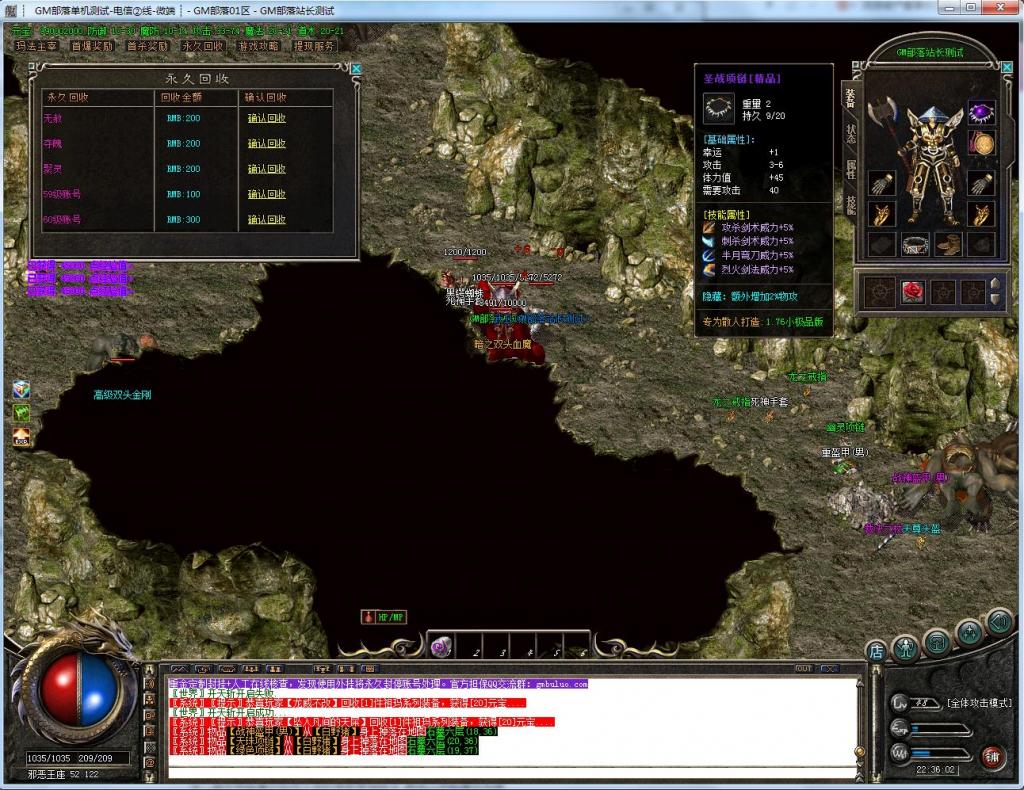1024x790 pixels.
Task: Select the boots equipment slot
Action: click(948, 245)
